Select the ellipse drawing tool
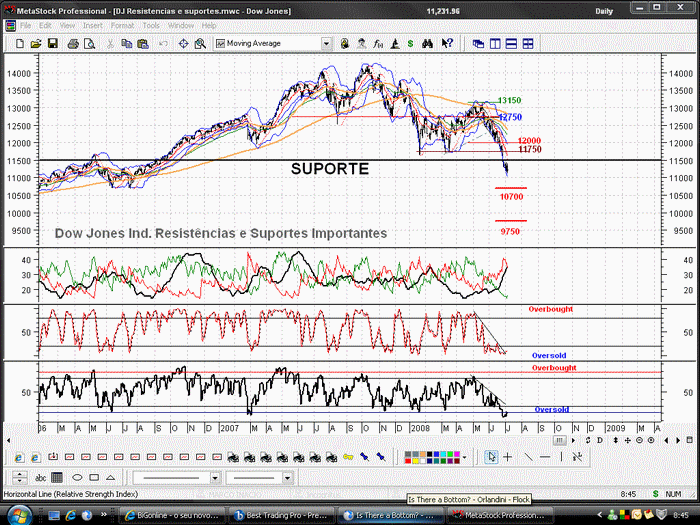Screen dimensions: 700x525 pos(77,478)
